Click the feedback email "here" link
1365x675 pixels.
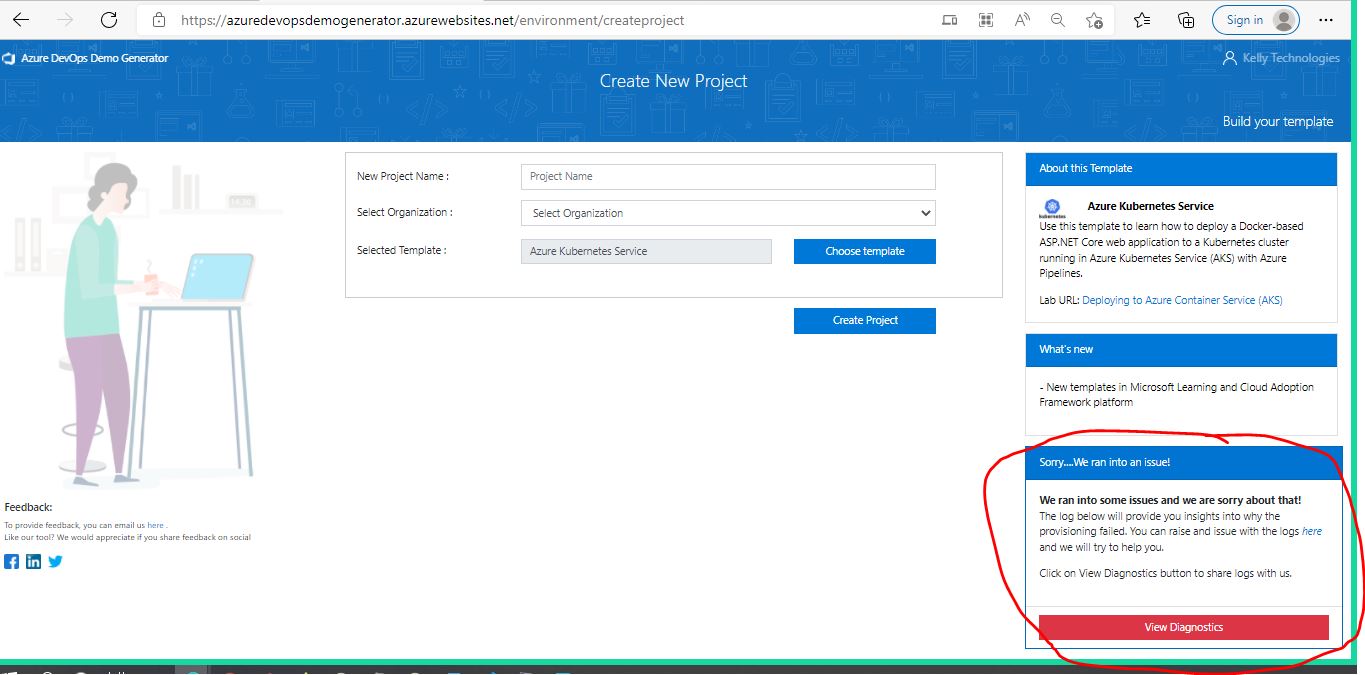(x=155, y=525)
